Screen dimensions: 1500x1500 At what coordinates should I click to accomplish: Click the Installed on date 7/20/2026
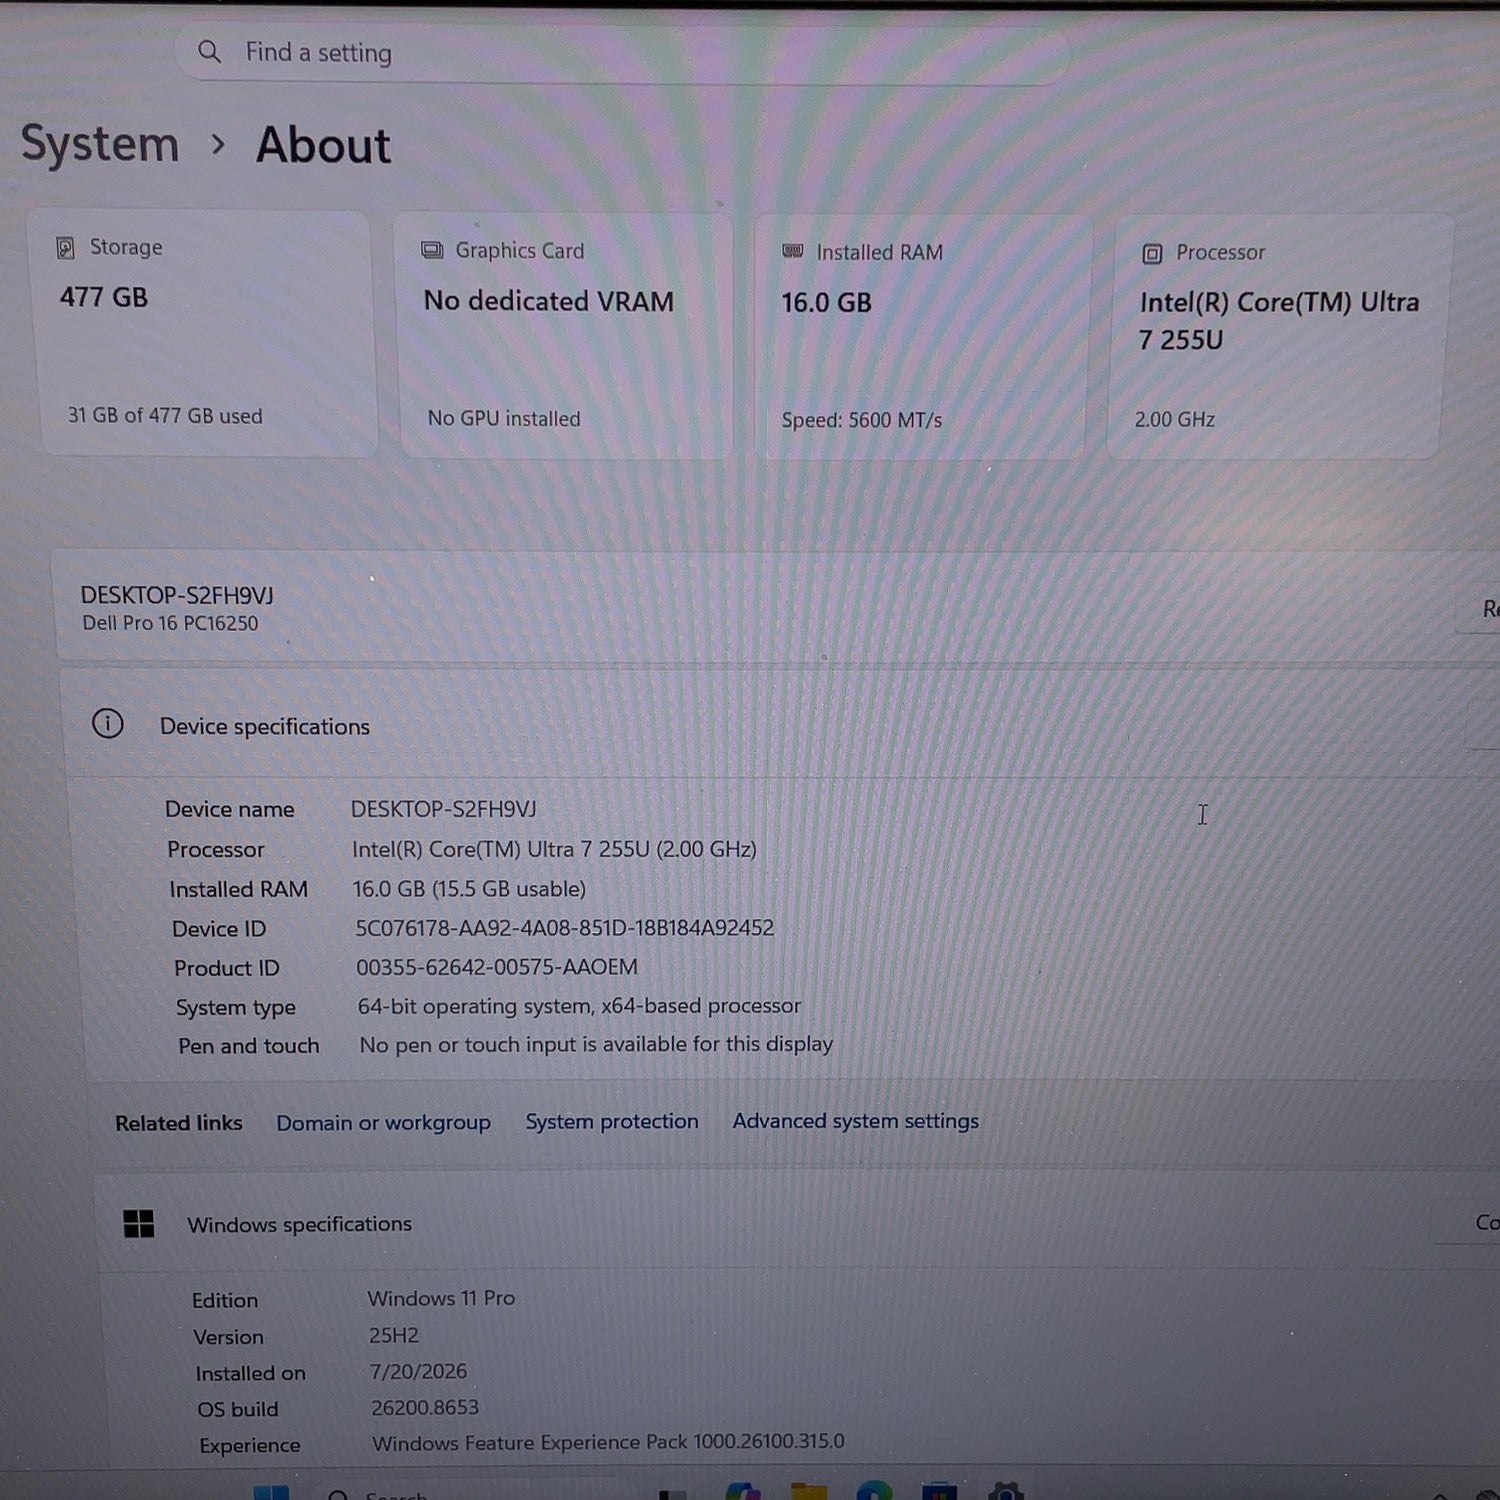click(x=418, y=1371)
